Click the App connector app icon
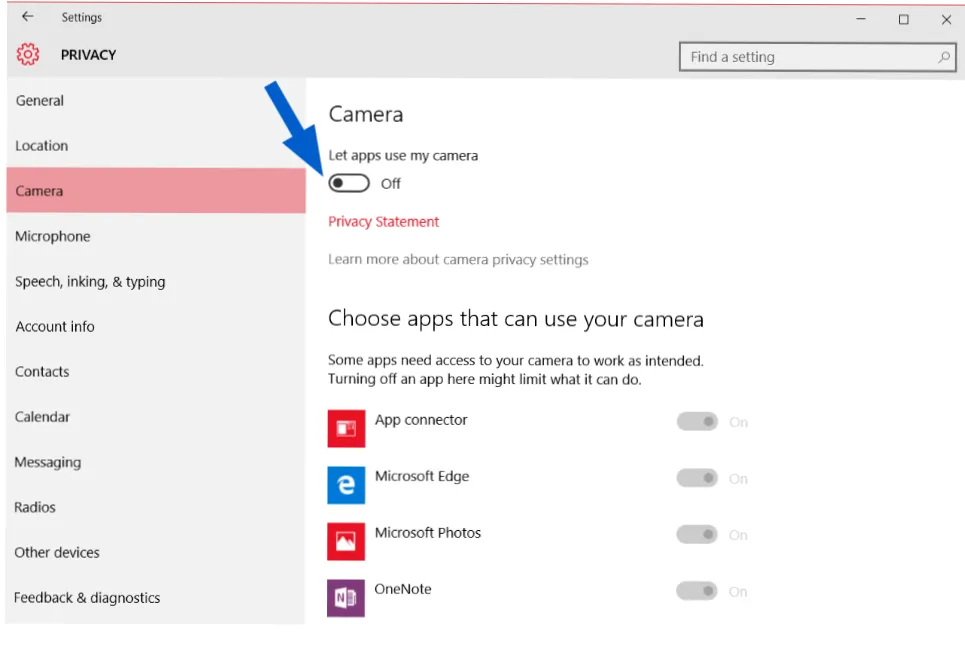Viewport: 965px width, 648px height. coord(346,428)
